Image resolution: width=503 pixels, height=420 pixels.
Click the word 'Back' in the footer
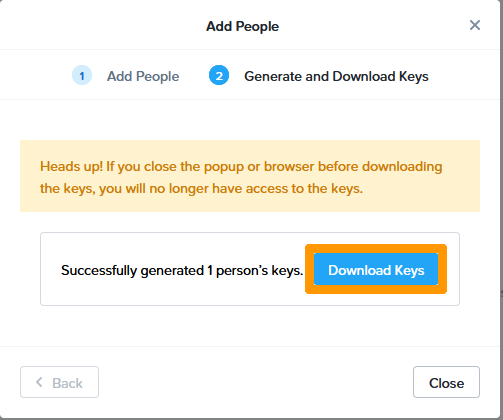[x=67, y=383]
